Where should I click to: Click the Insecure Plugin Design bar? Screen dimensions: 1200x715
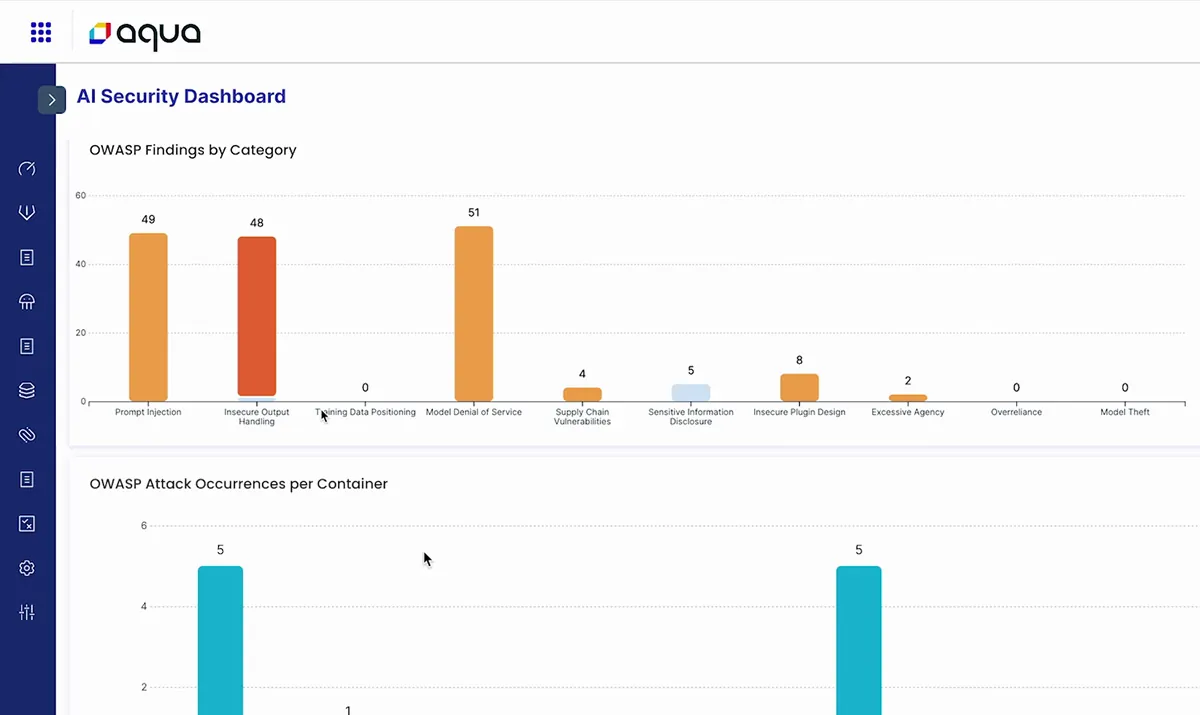tap(799, 387)
